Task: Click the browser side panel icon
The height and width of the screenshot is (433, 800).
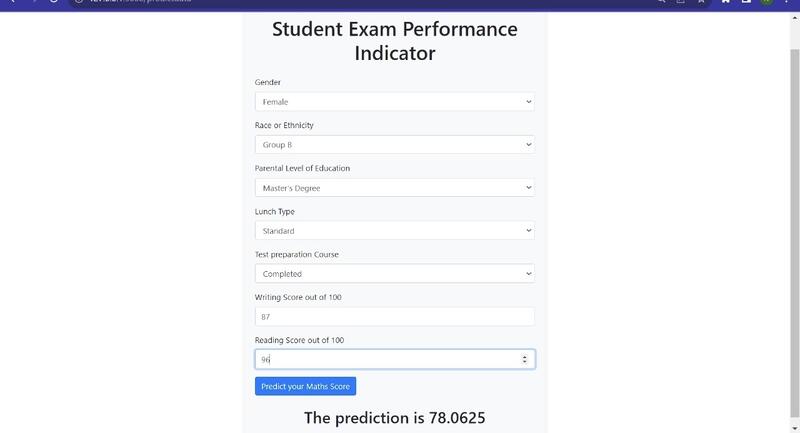Action: 746,2
